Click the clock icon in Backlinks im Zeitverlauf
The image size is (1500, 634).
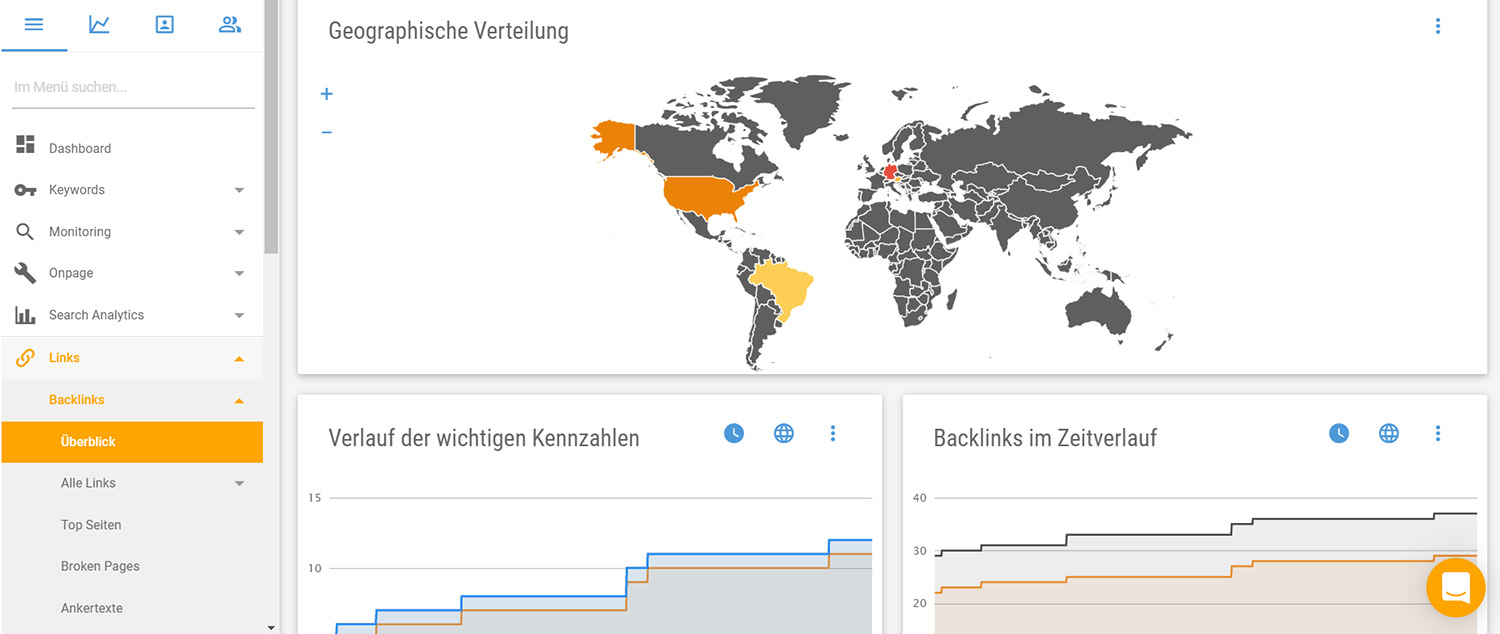(1339, 433)
